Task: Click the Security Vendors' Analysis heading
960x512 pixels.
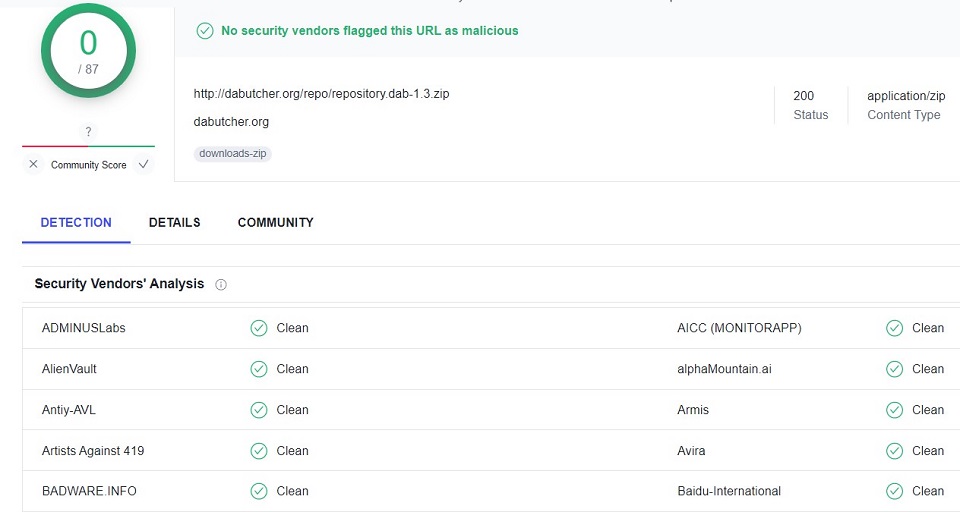Action: [x=119, y=284]
